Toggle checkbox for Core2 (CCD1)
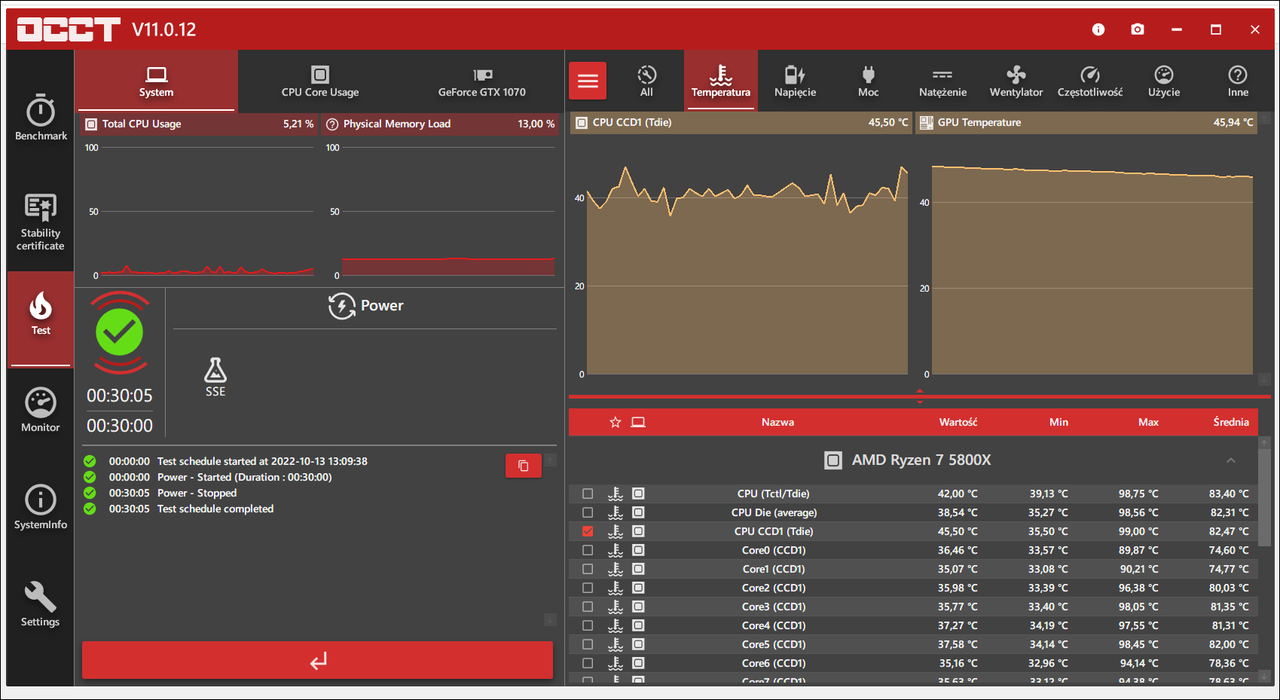This screenshot has width=1280, height=700. pos(588,588)
